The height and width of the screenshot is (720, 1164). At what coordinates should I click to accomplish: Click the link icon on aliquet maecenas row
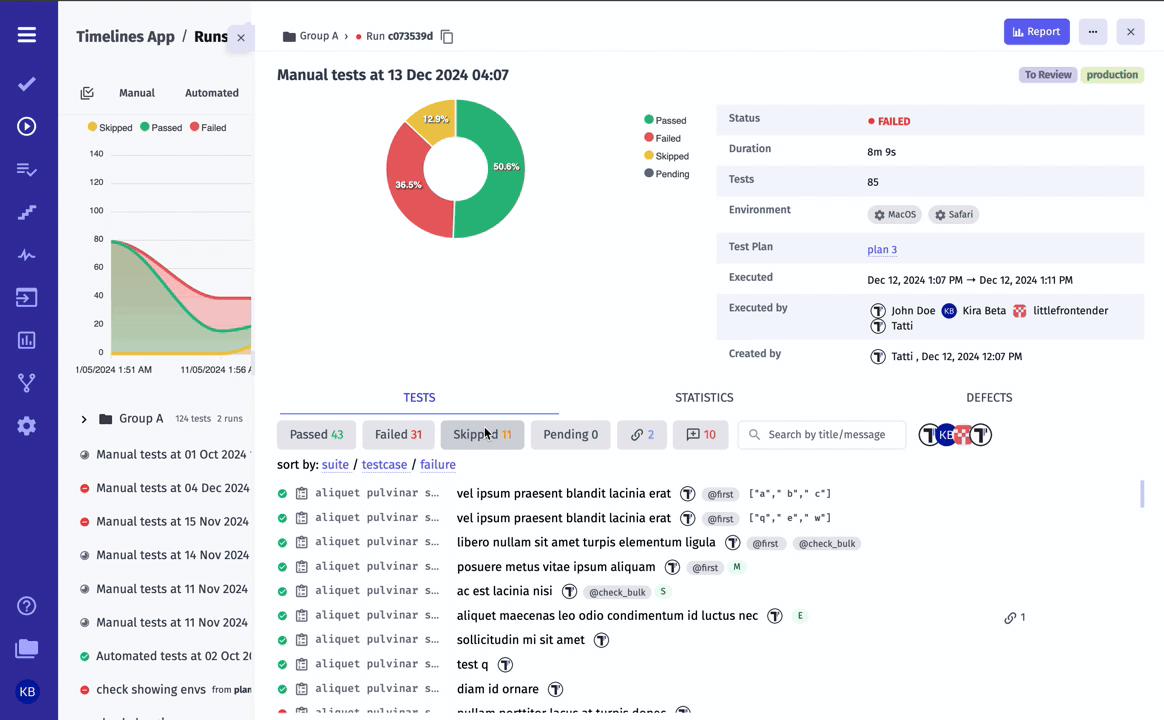[x=1010, y=618]
